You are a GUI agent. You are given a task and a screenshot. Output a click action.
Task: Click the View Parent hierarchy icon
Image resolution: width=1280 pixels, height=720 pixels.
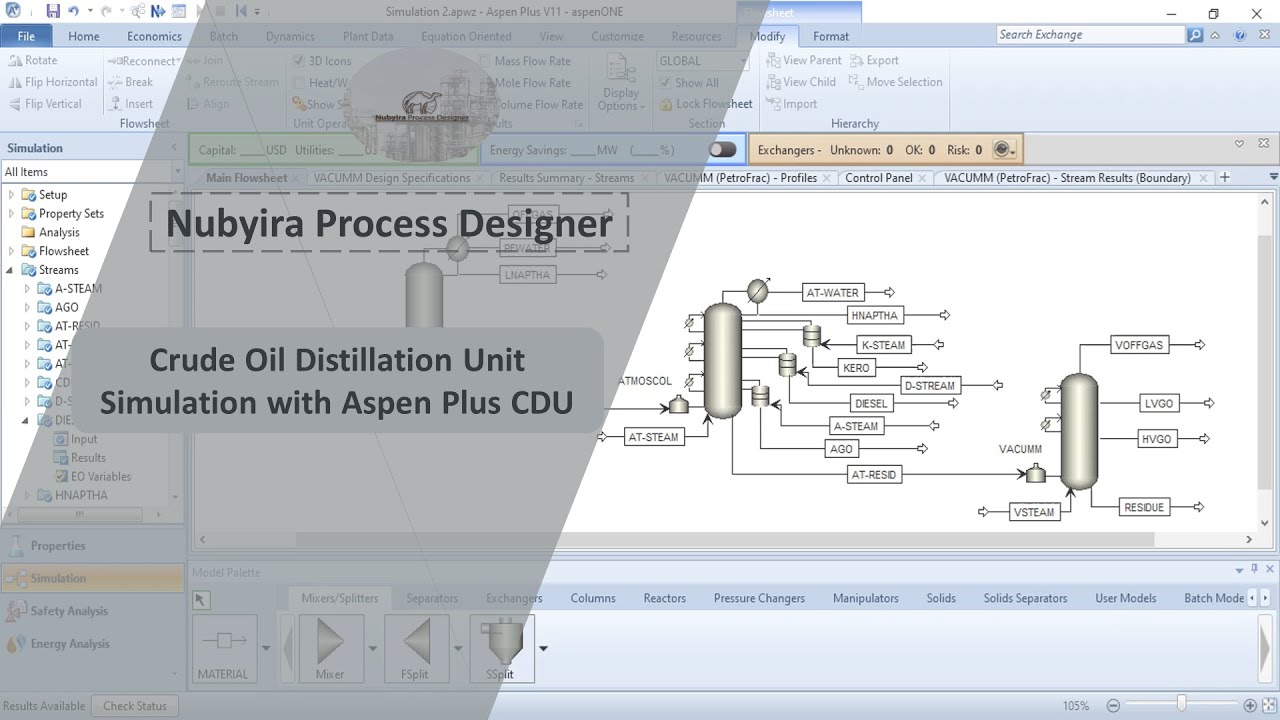773,60
